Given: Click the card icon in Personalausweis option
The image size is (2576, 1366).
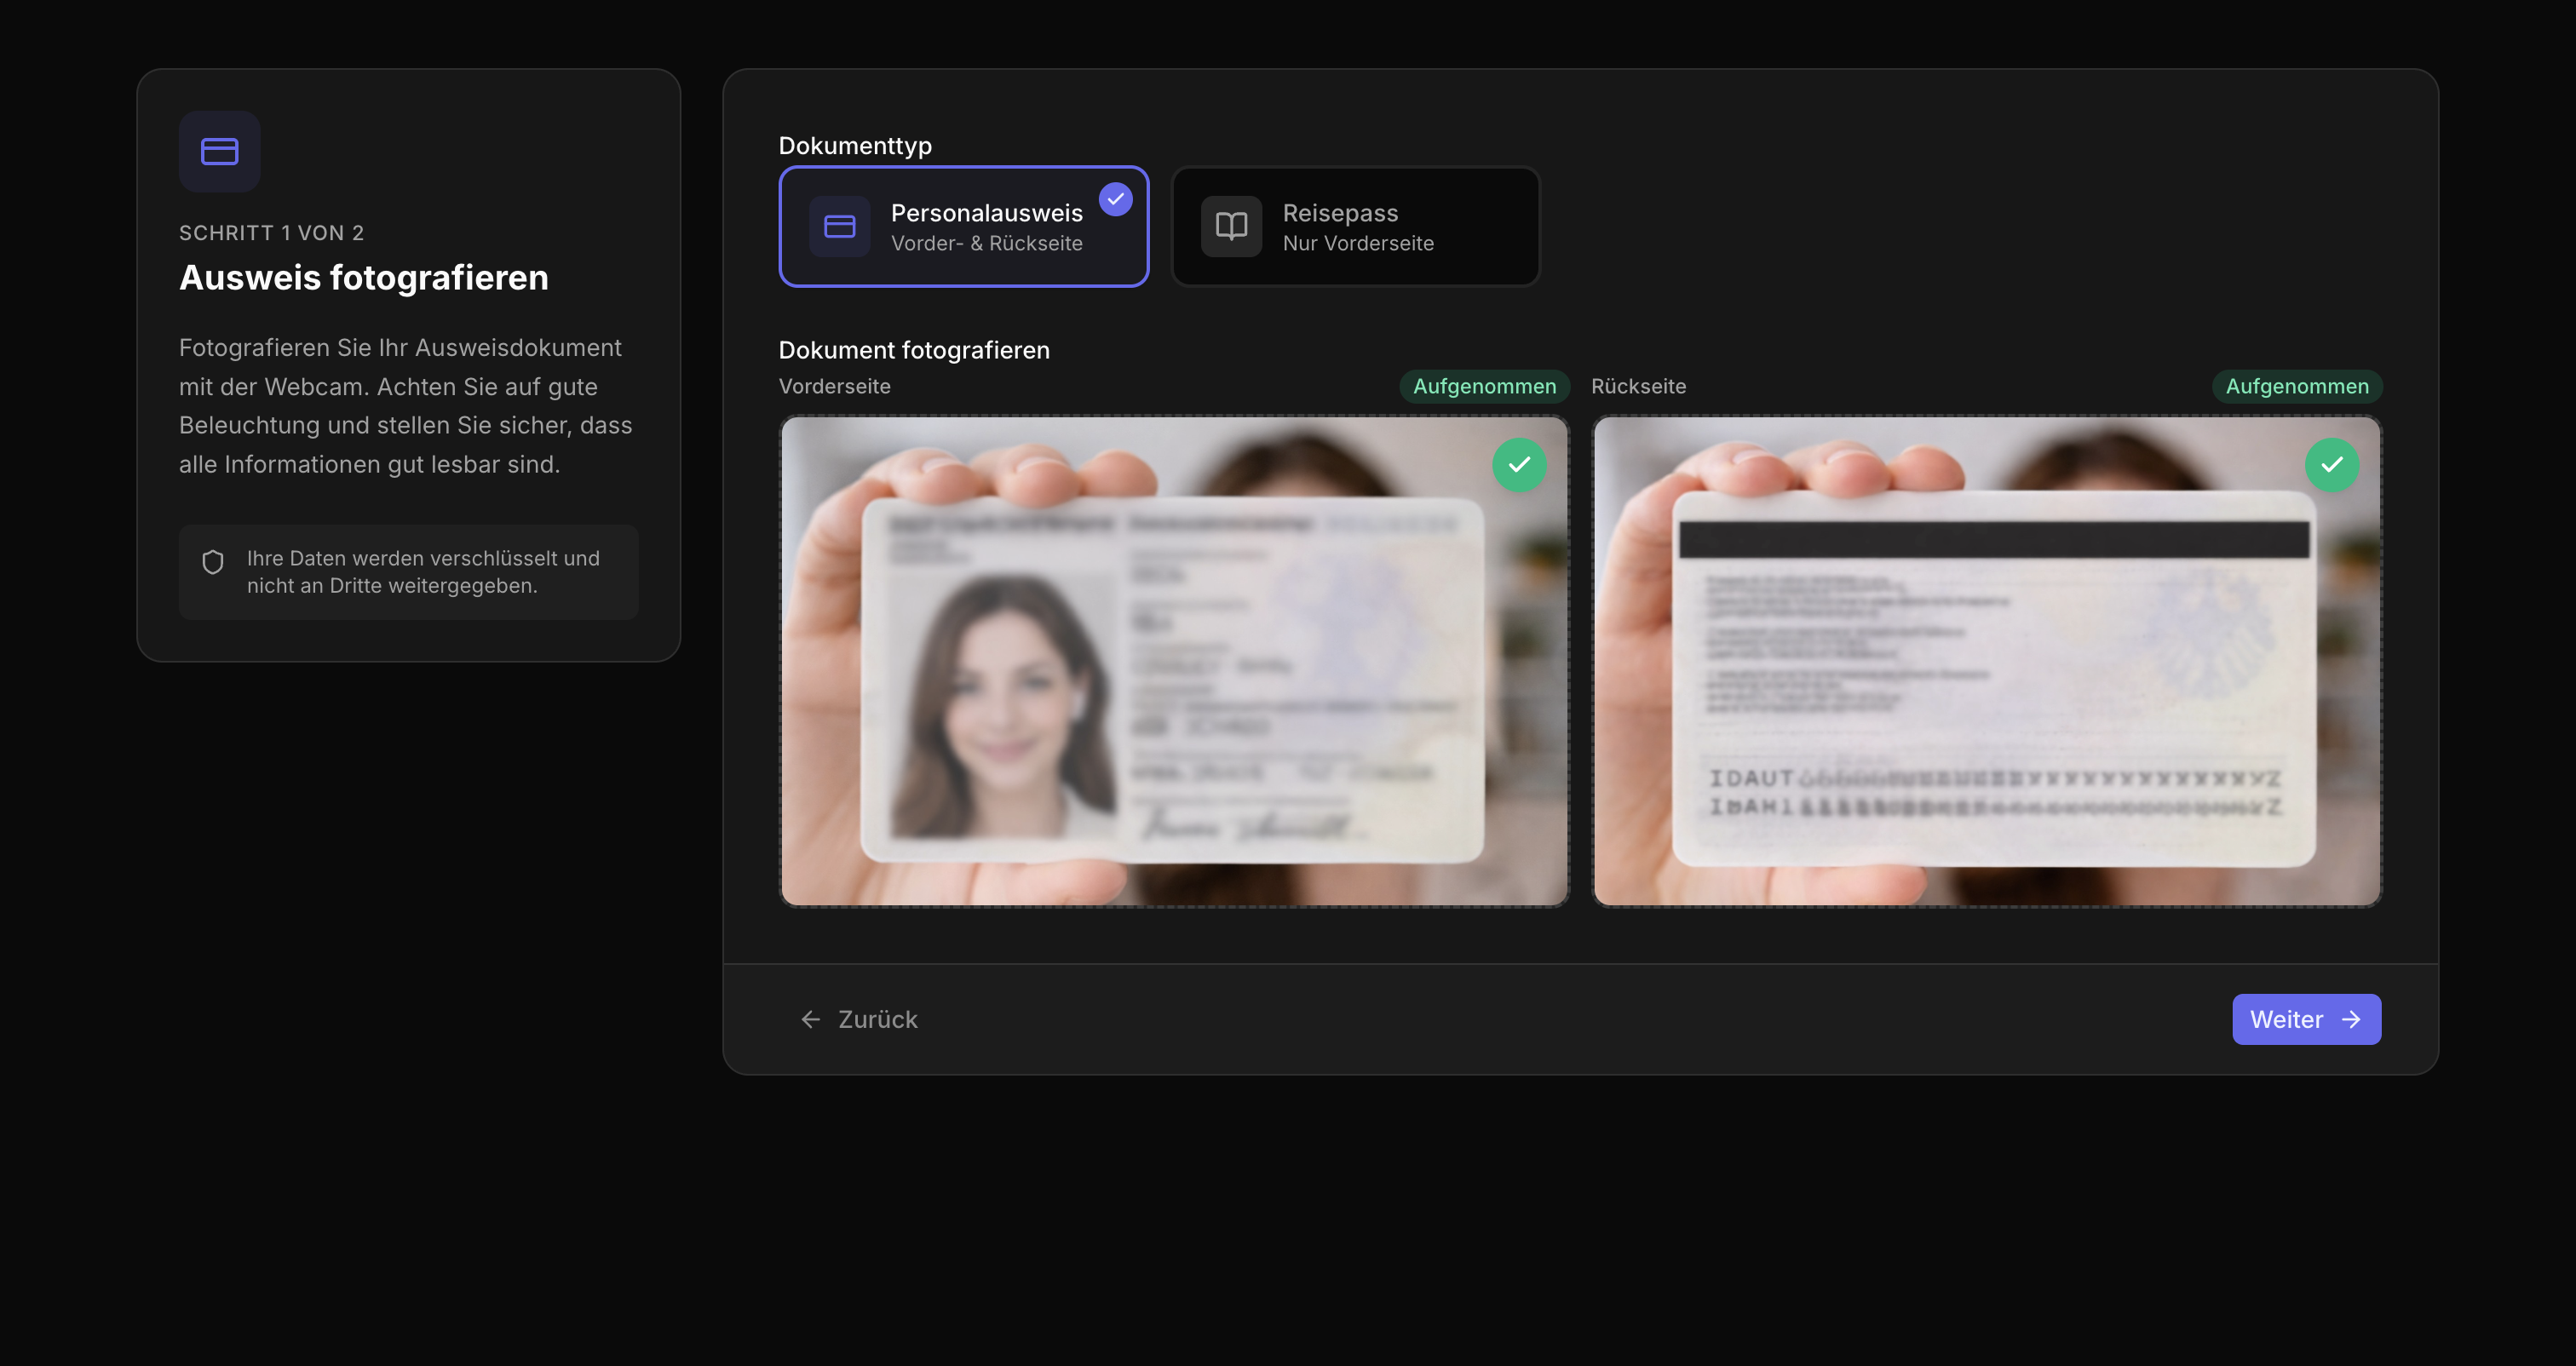Looking at the screenshot, I should 839,227.
